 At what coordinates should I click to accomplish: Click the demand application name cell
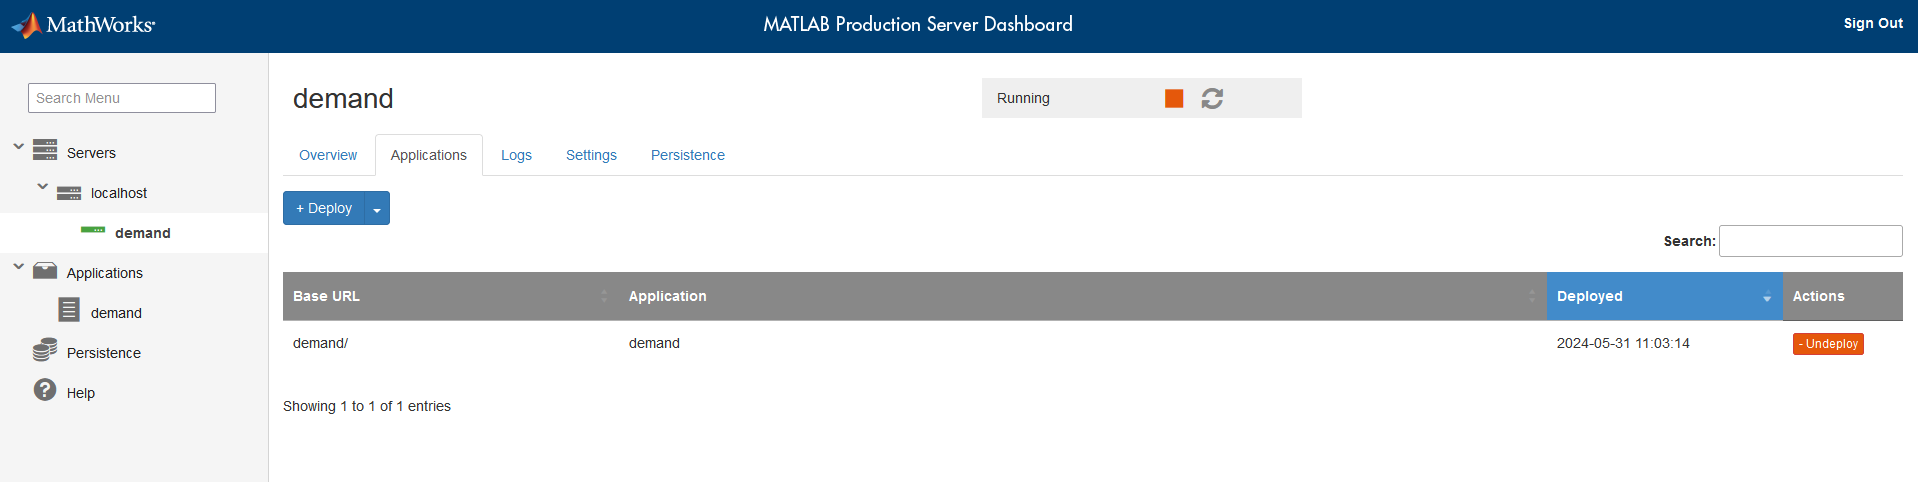click(x=654, y=343)
